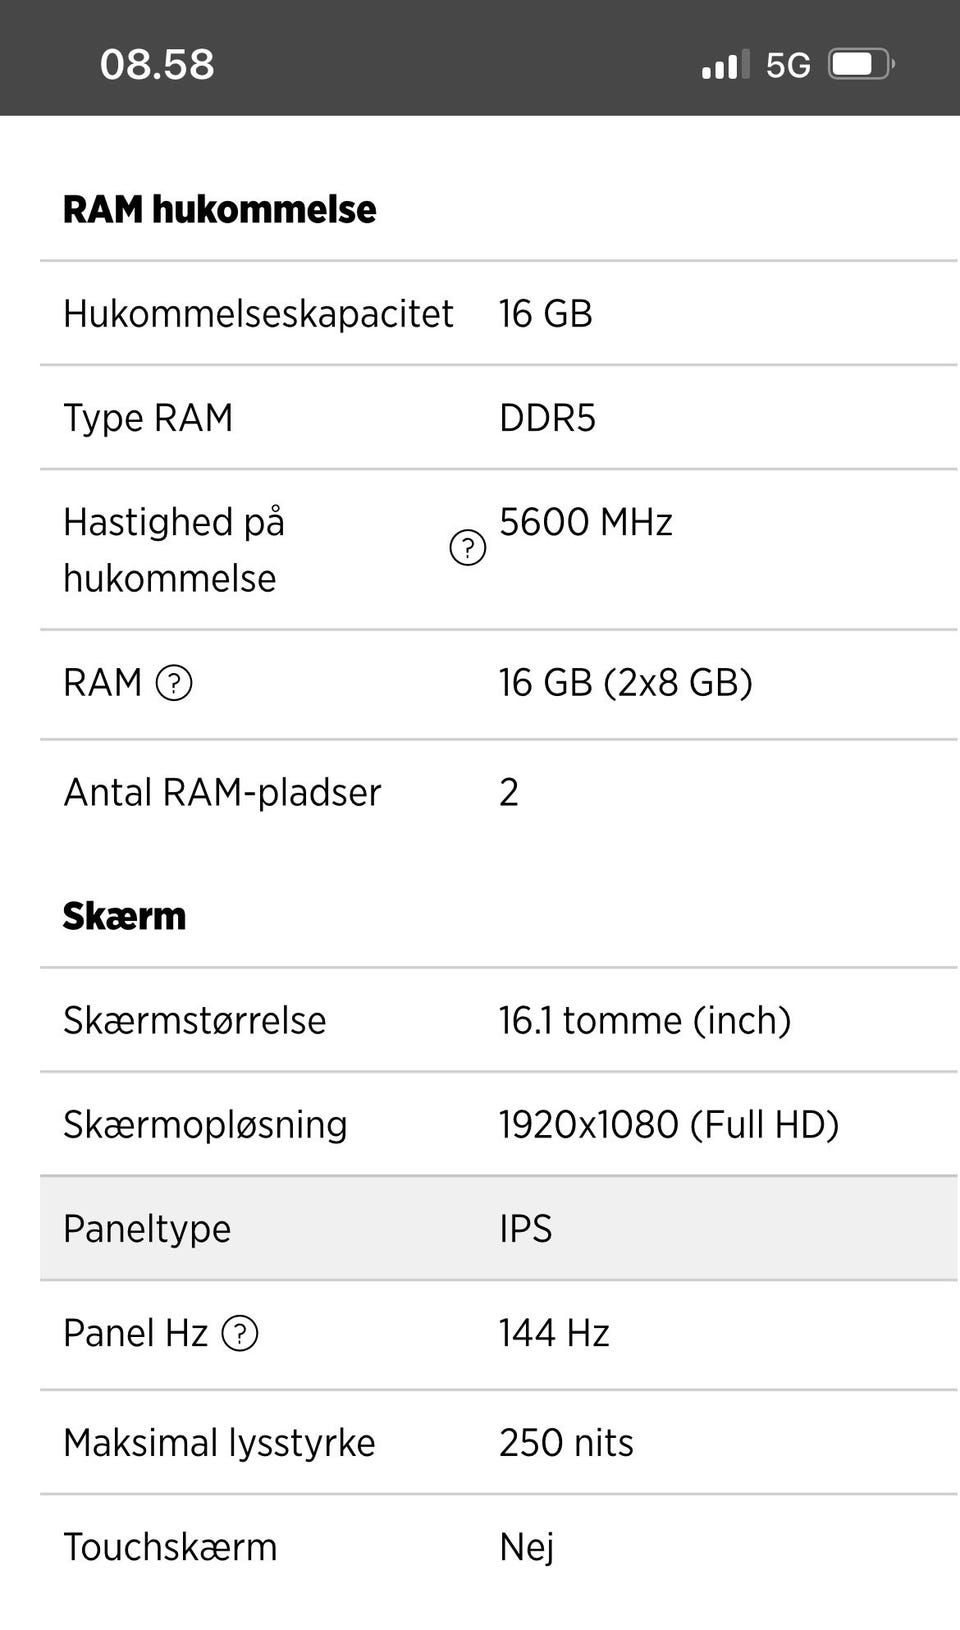Viewport: 960px width, 1630px height.
Task: Tap the cellular signal bars icon
Action: [x=725, y=65]
